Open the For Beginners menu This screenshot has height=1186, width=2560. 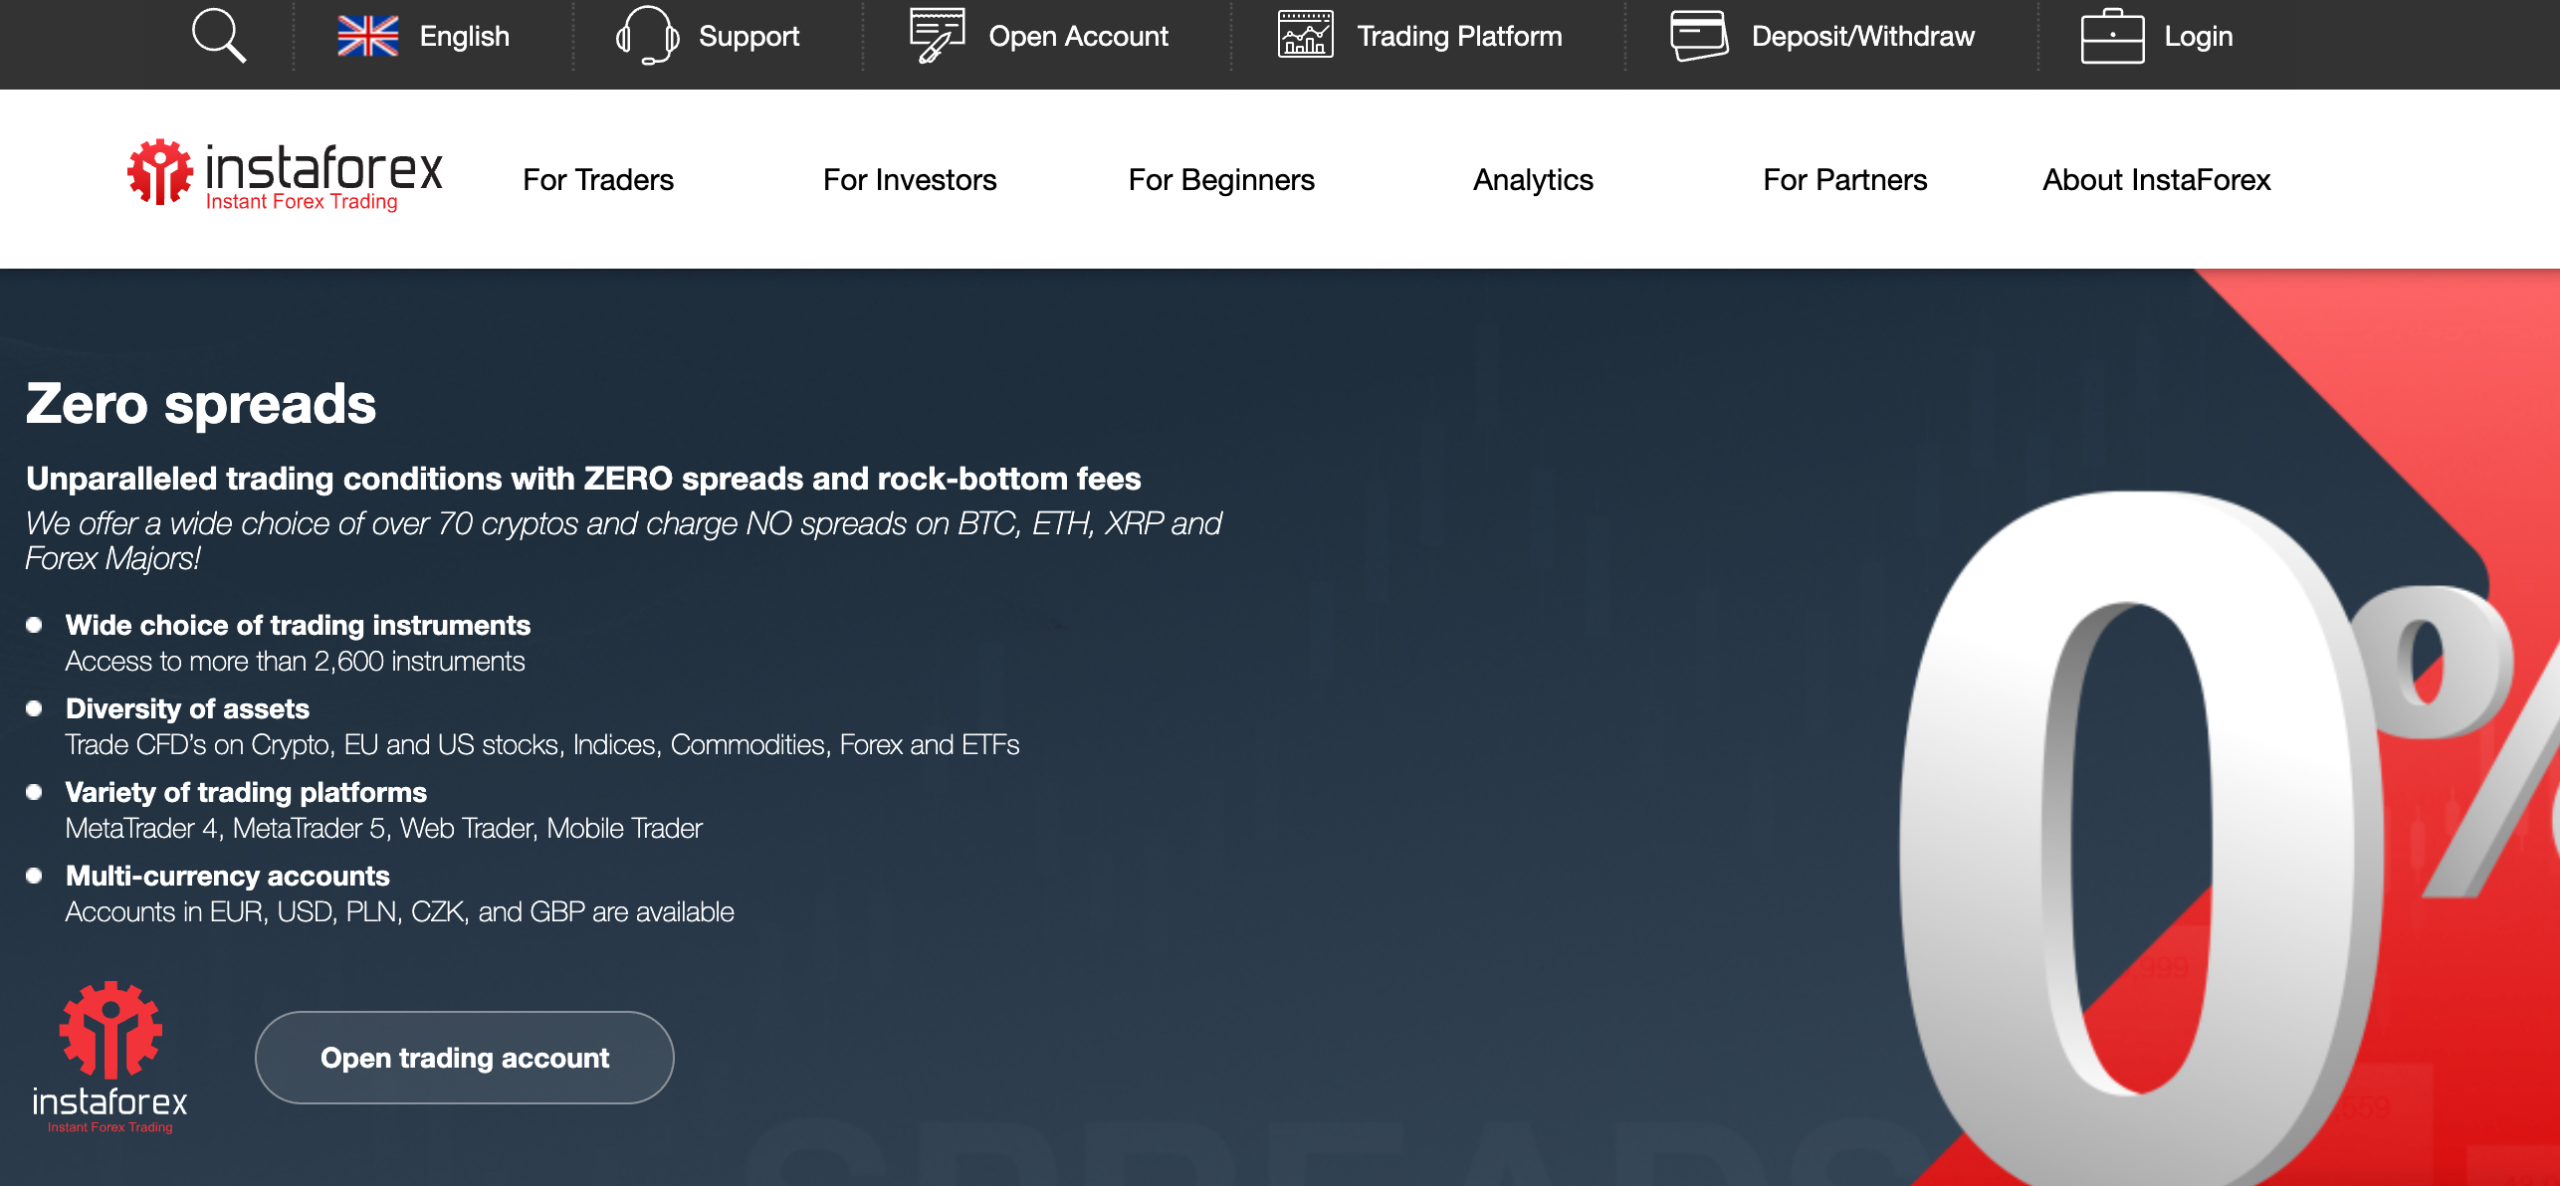[x=1221, y=180]
